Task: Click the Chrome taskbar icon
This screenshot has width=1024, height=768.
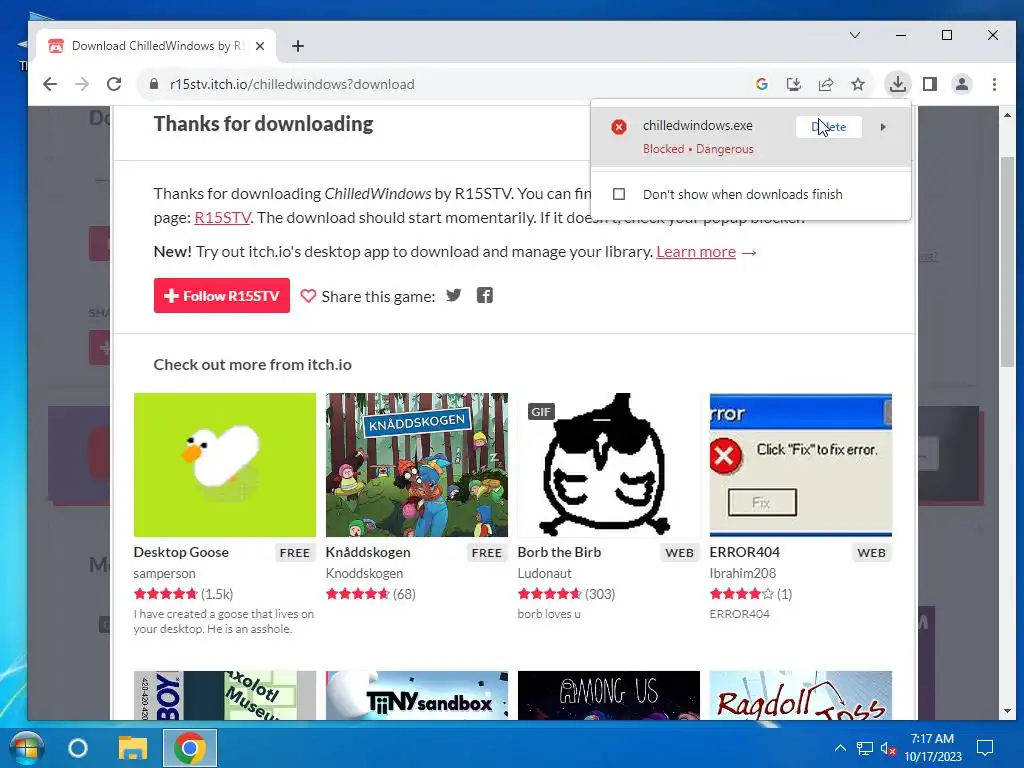Action: click(190, 748)
